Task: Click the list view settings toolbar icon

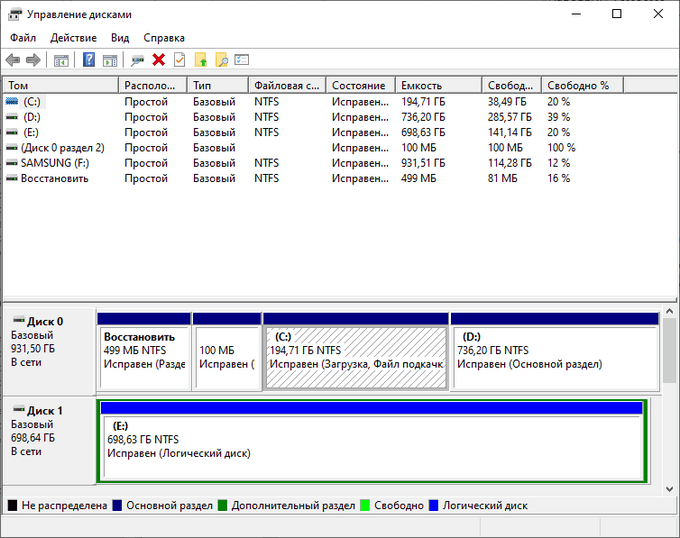Action: pos(242,60)
